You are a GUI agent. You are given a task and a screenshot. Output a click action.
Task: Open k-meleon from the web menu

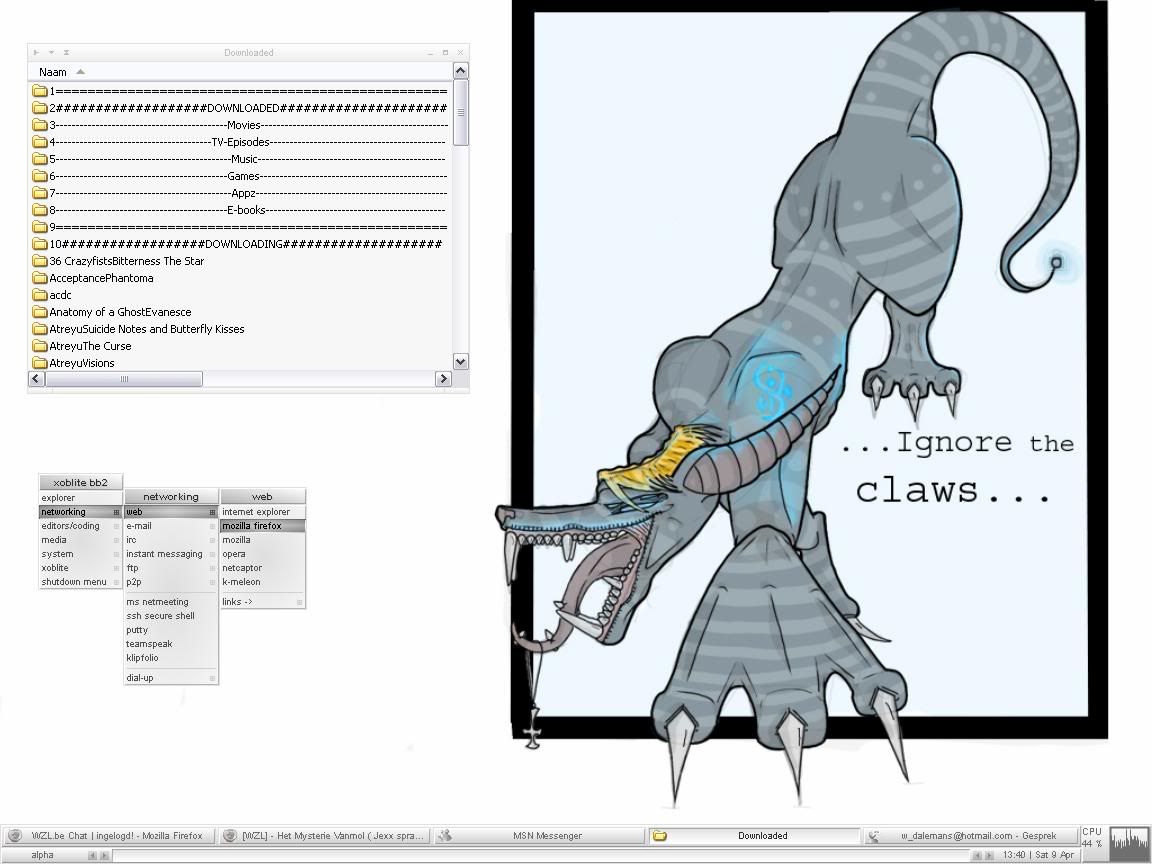[262, 582]
